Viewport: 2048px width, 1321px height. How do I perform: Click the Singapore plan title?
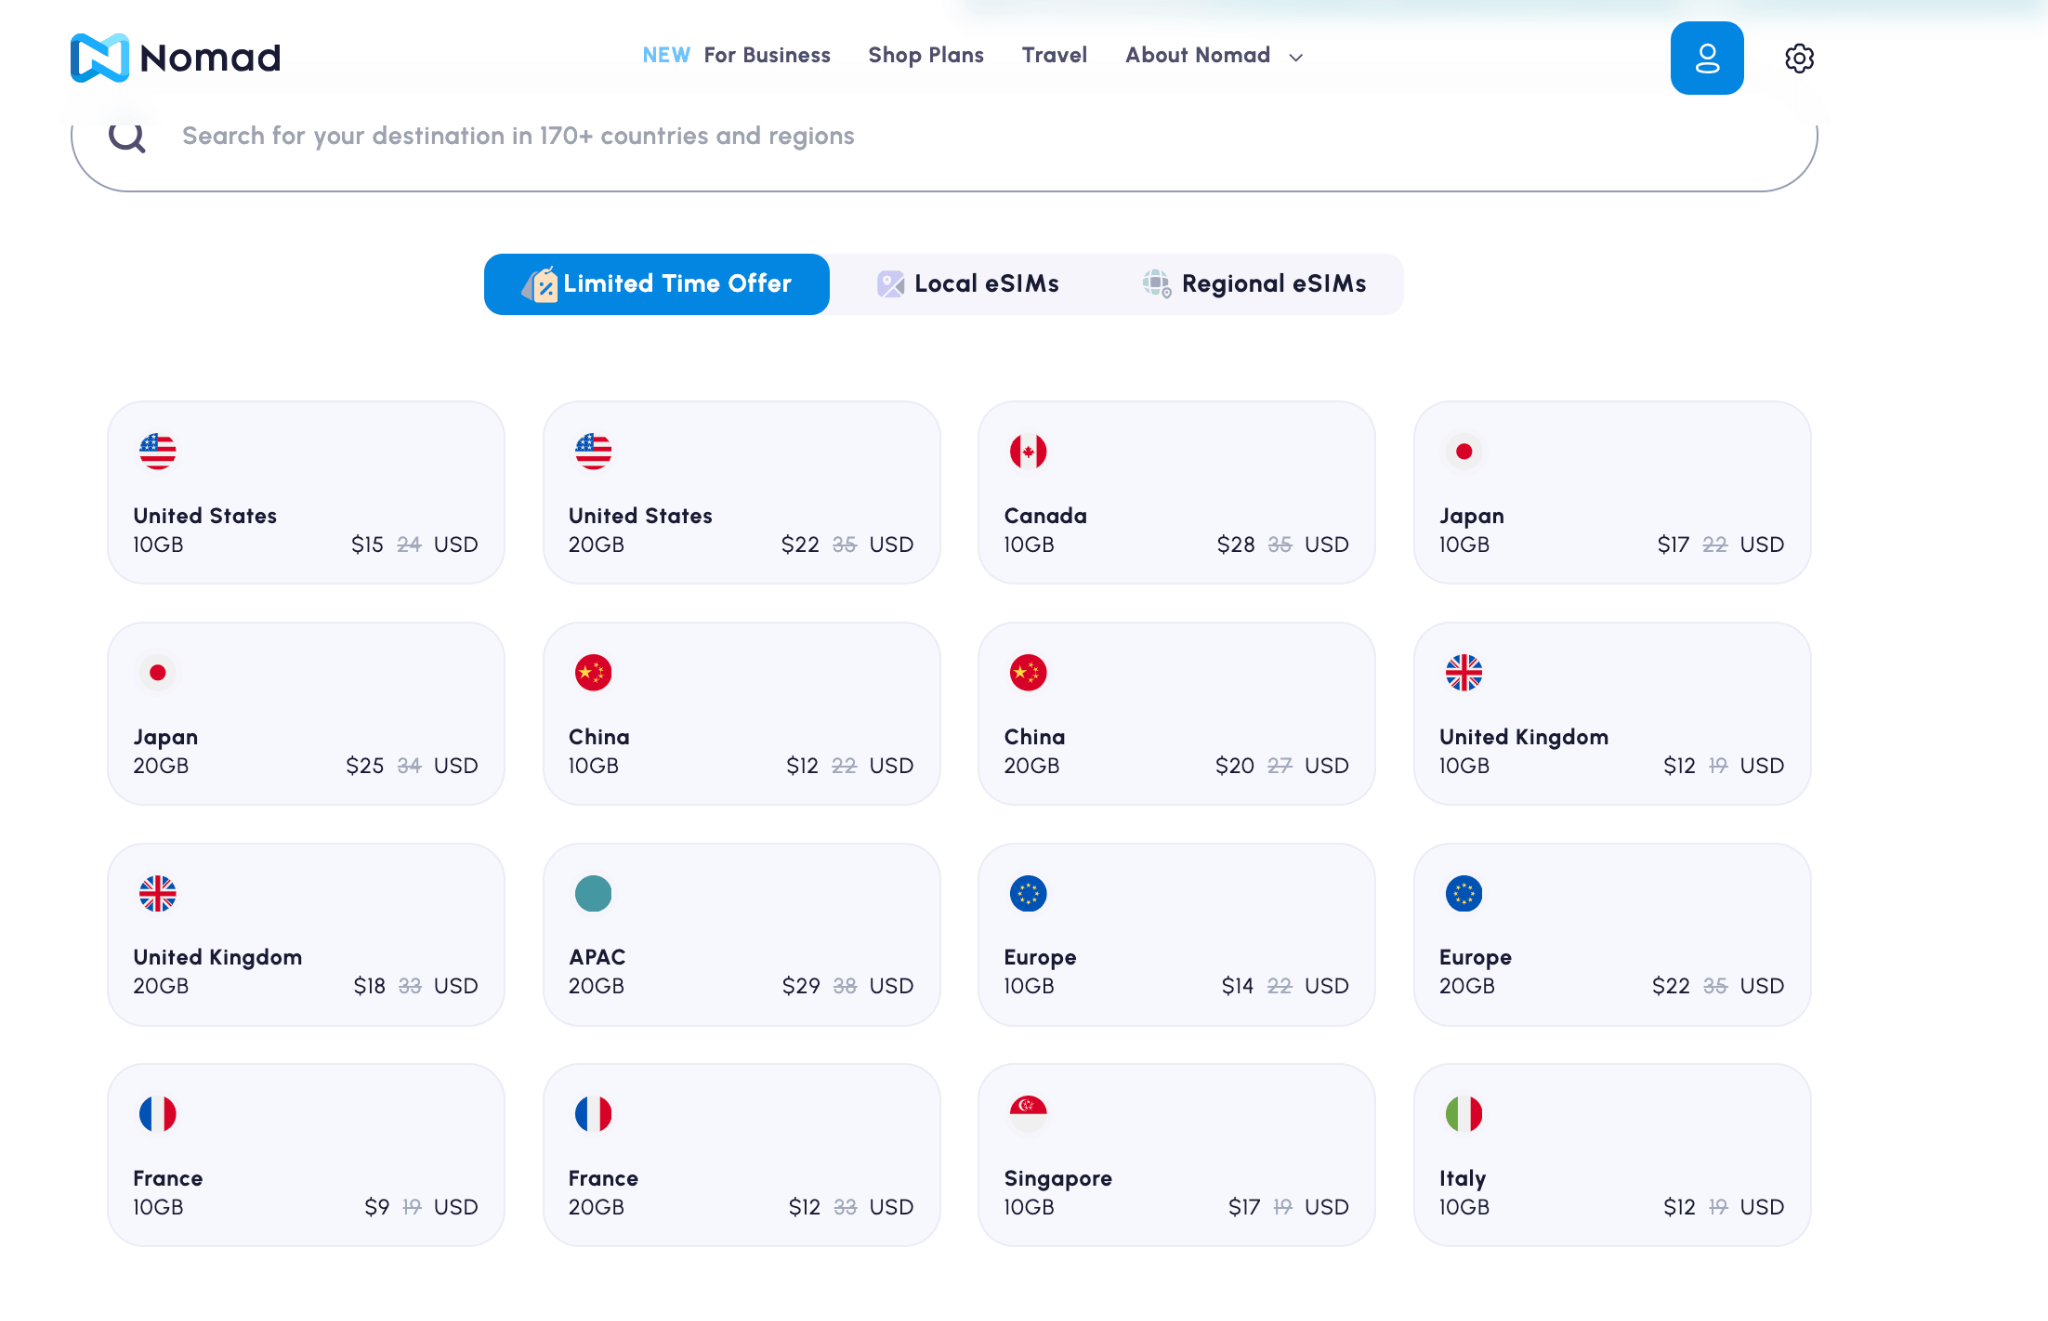click(x=1058, y=1178)
